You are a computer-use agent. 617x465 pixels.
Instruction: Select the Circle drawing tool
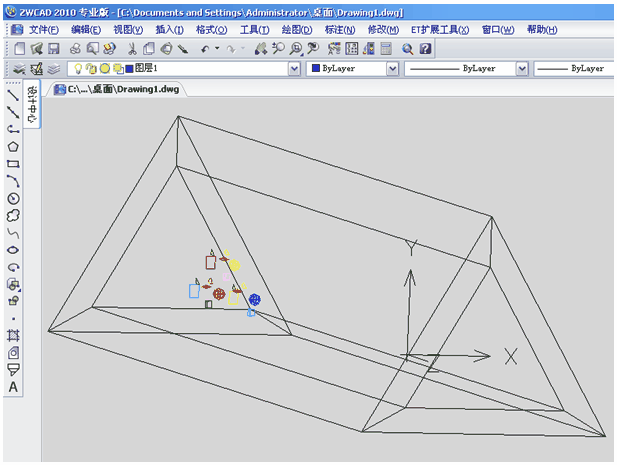click(x=13, y=198)
